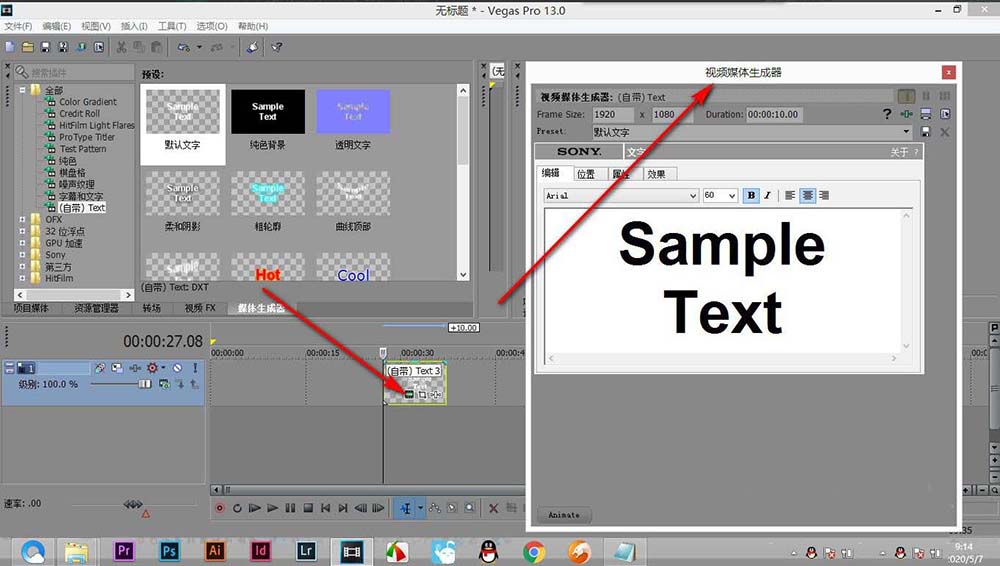This screenshot has width=1000, height=566.
Task: Click the red Delete X in transport bar
Action: click(493, 509)
